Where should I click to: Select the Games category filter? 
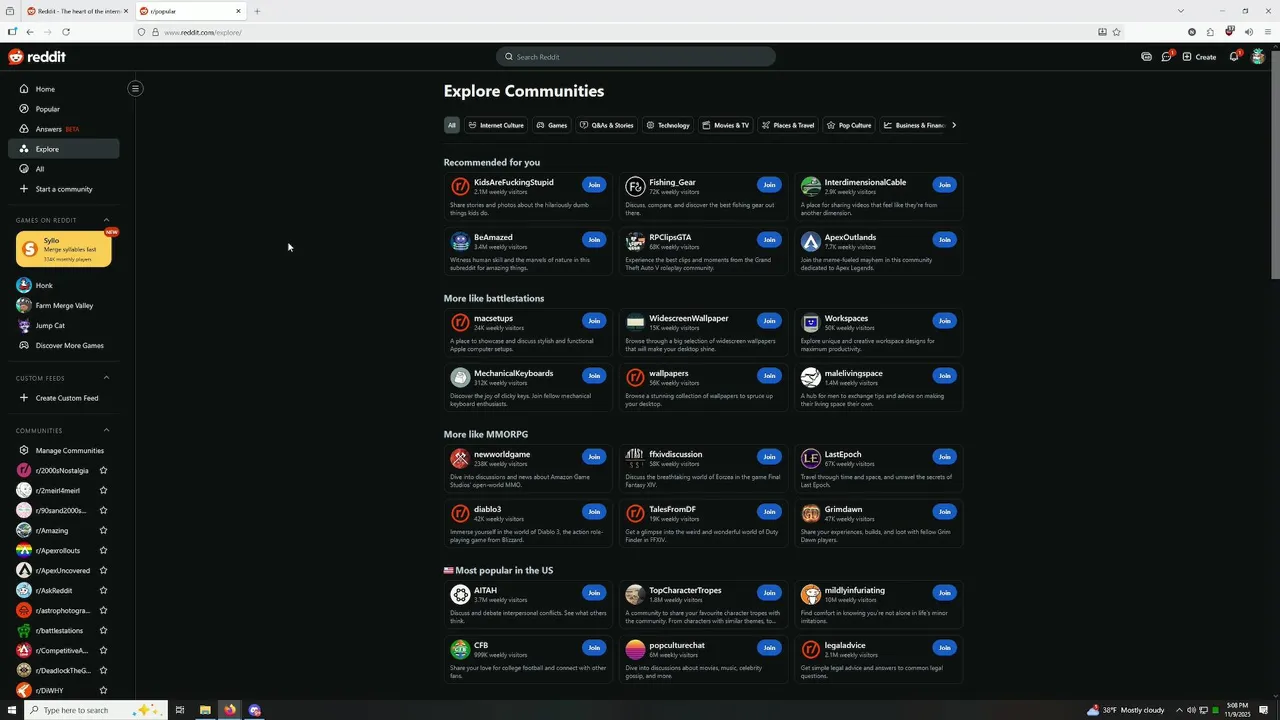point(552,125)
